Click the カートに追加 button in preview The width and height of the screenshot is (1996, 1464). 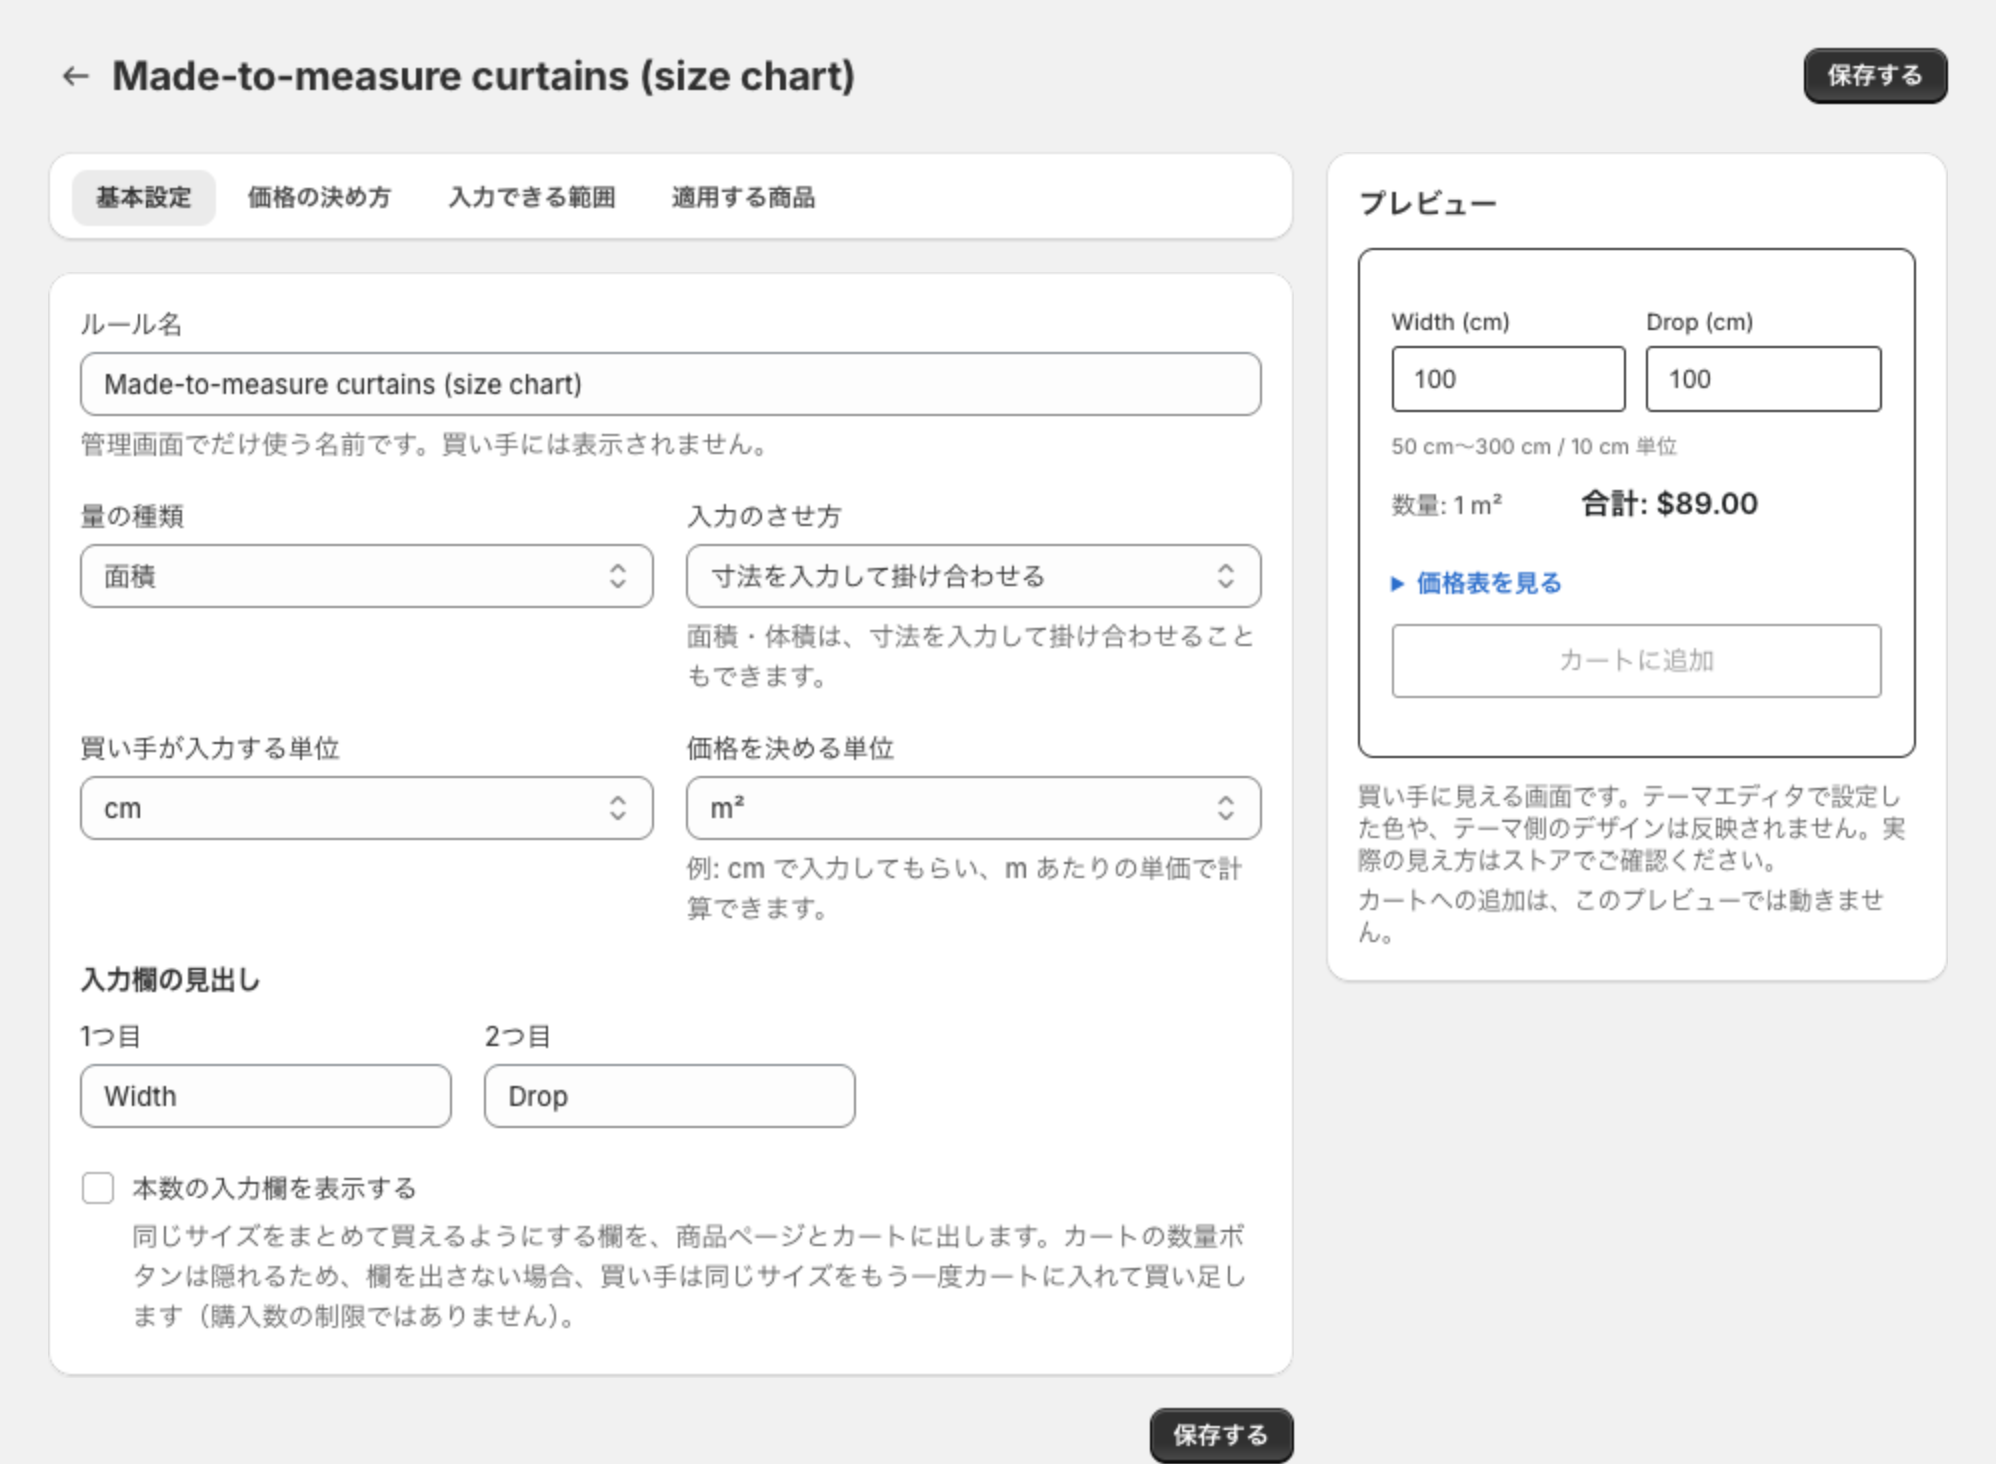[1636, 661]
